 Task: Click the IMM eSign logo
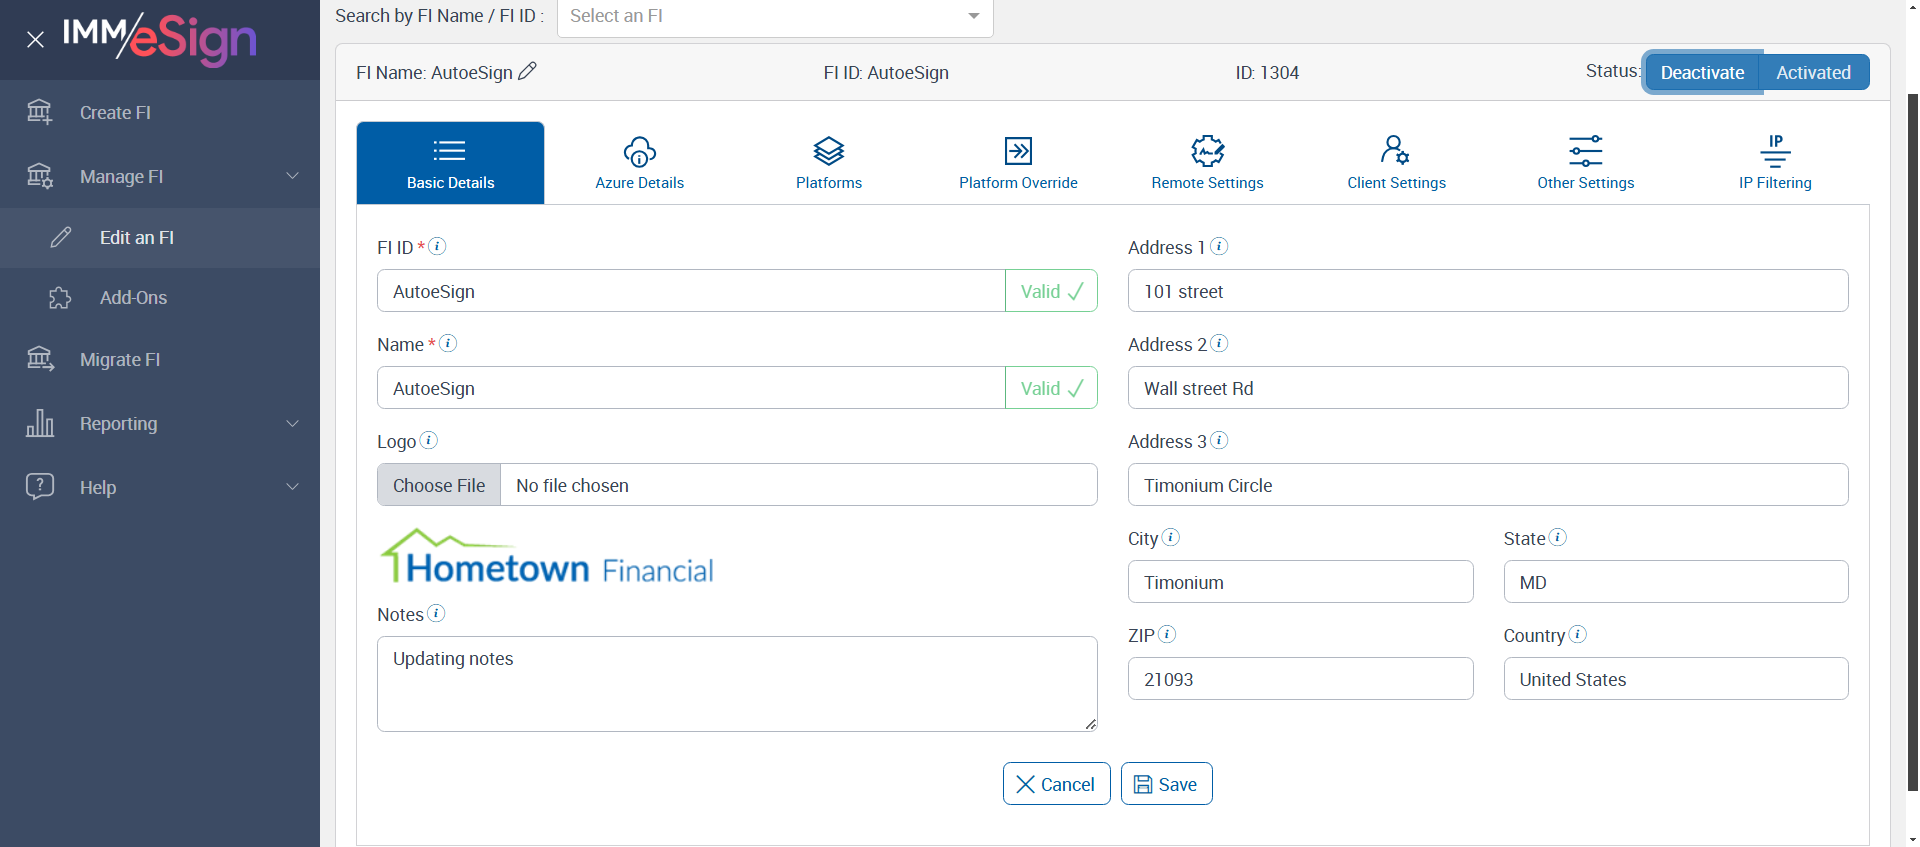point(160,39)
